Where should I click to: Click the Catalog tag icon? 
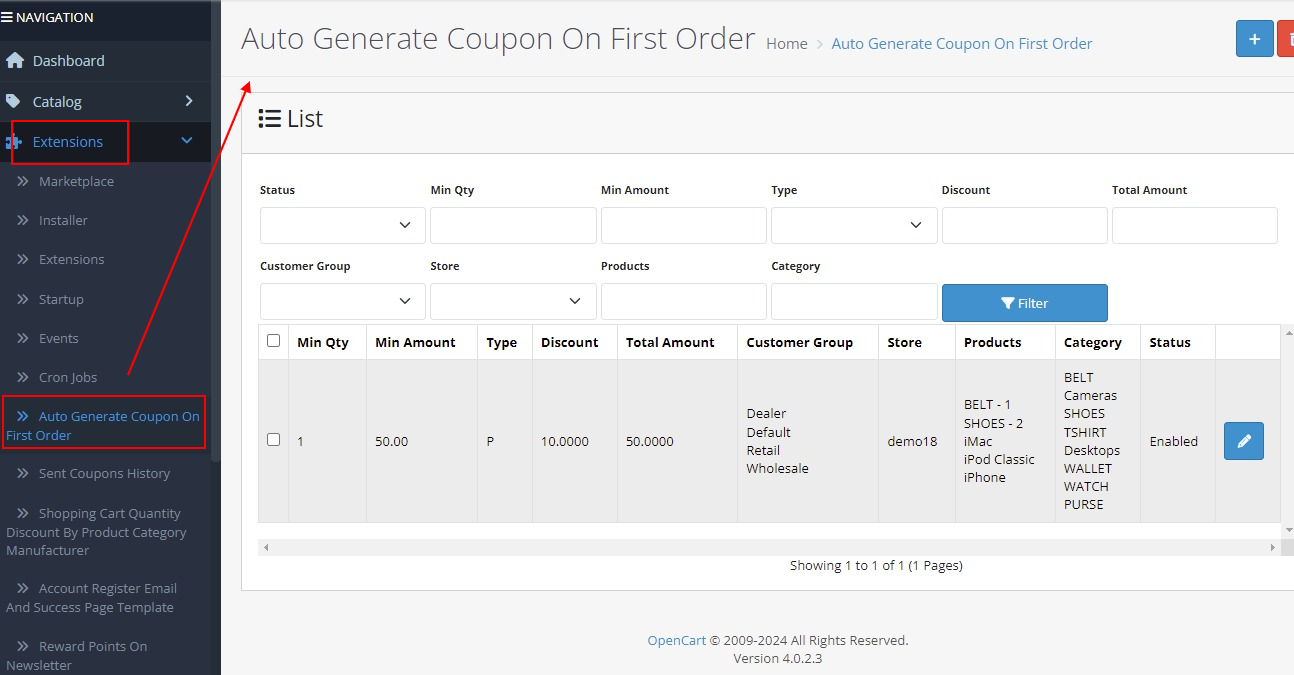(x=13, y=101)
